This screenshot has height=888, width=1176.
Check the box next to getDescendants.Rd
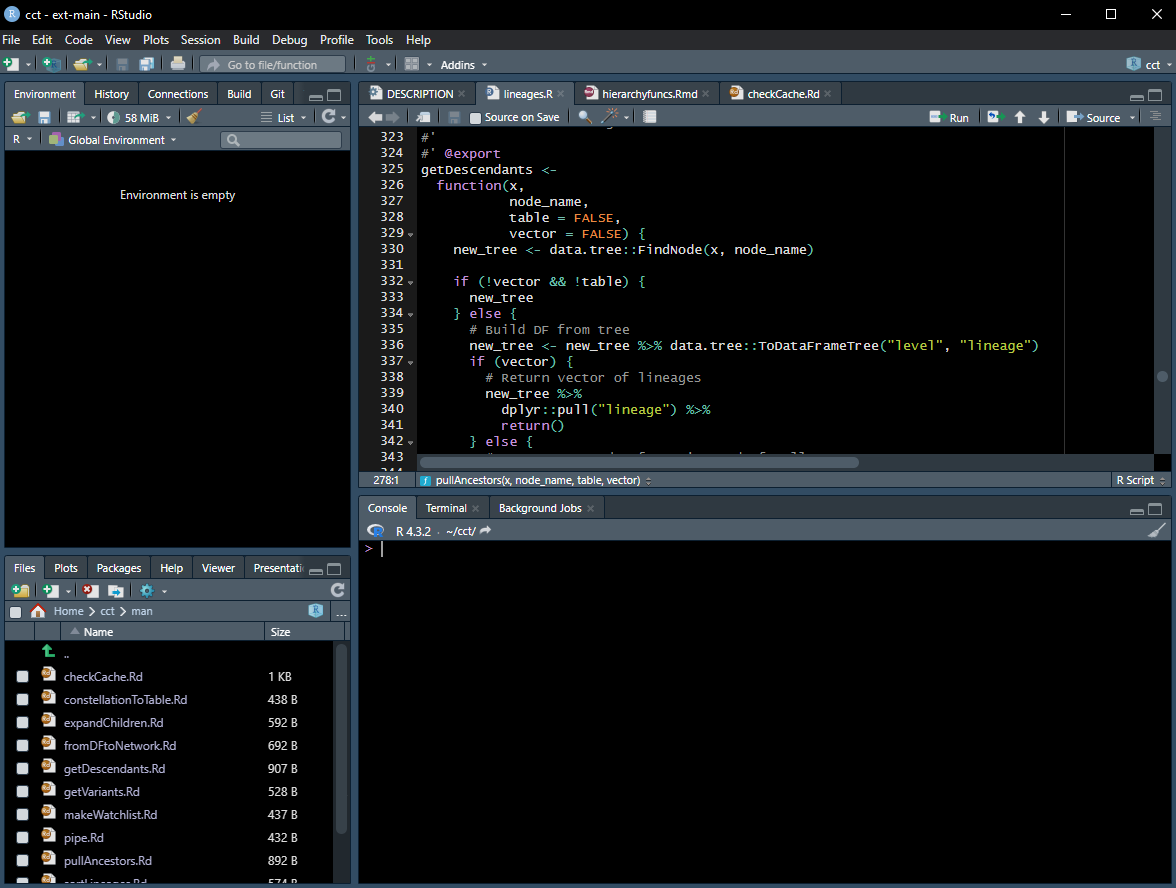pyautogui.click(x=22, y=769)
